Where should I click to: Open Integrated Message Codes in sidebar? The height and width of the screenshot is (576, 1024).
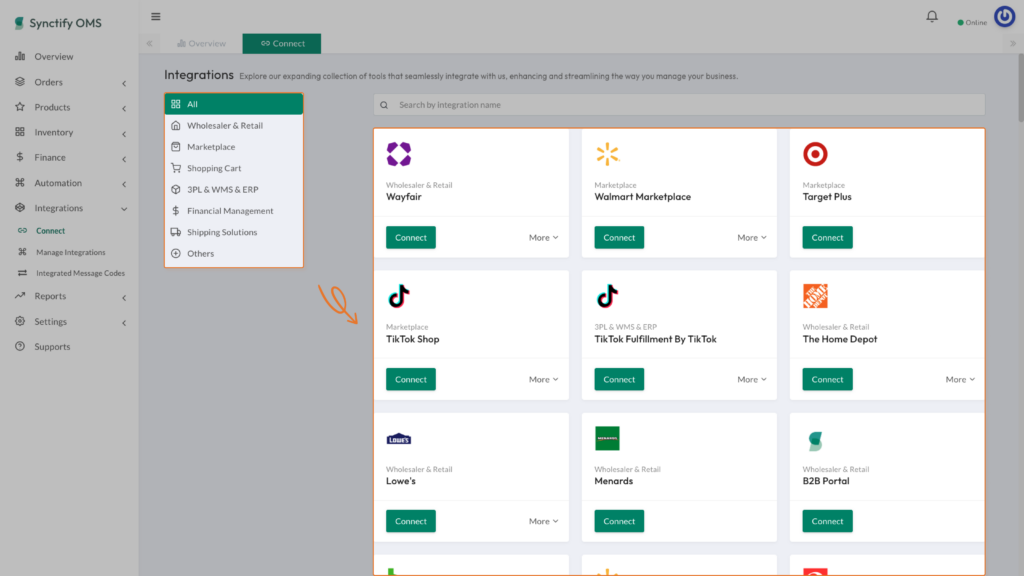tap(80, 273)
